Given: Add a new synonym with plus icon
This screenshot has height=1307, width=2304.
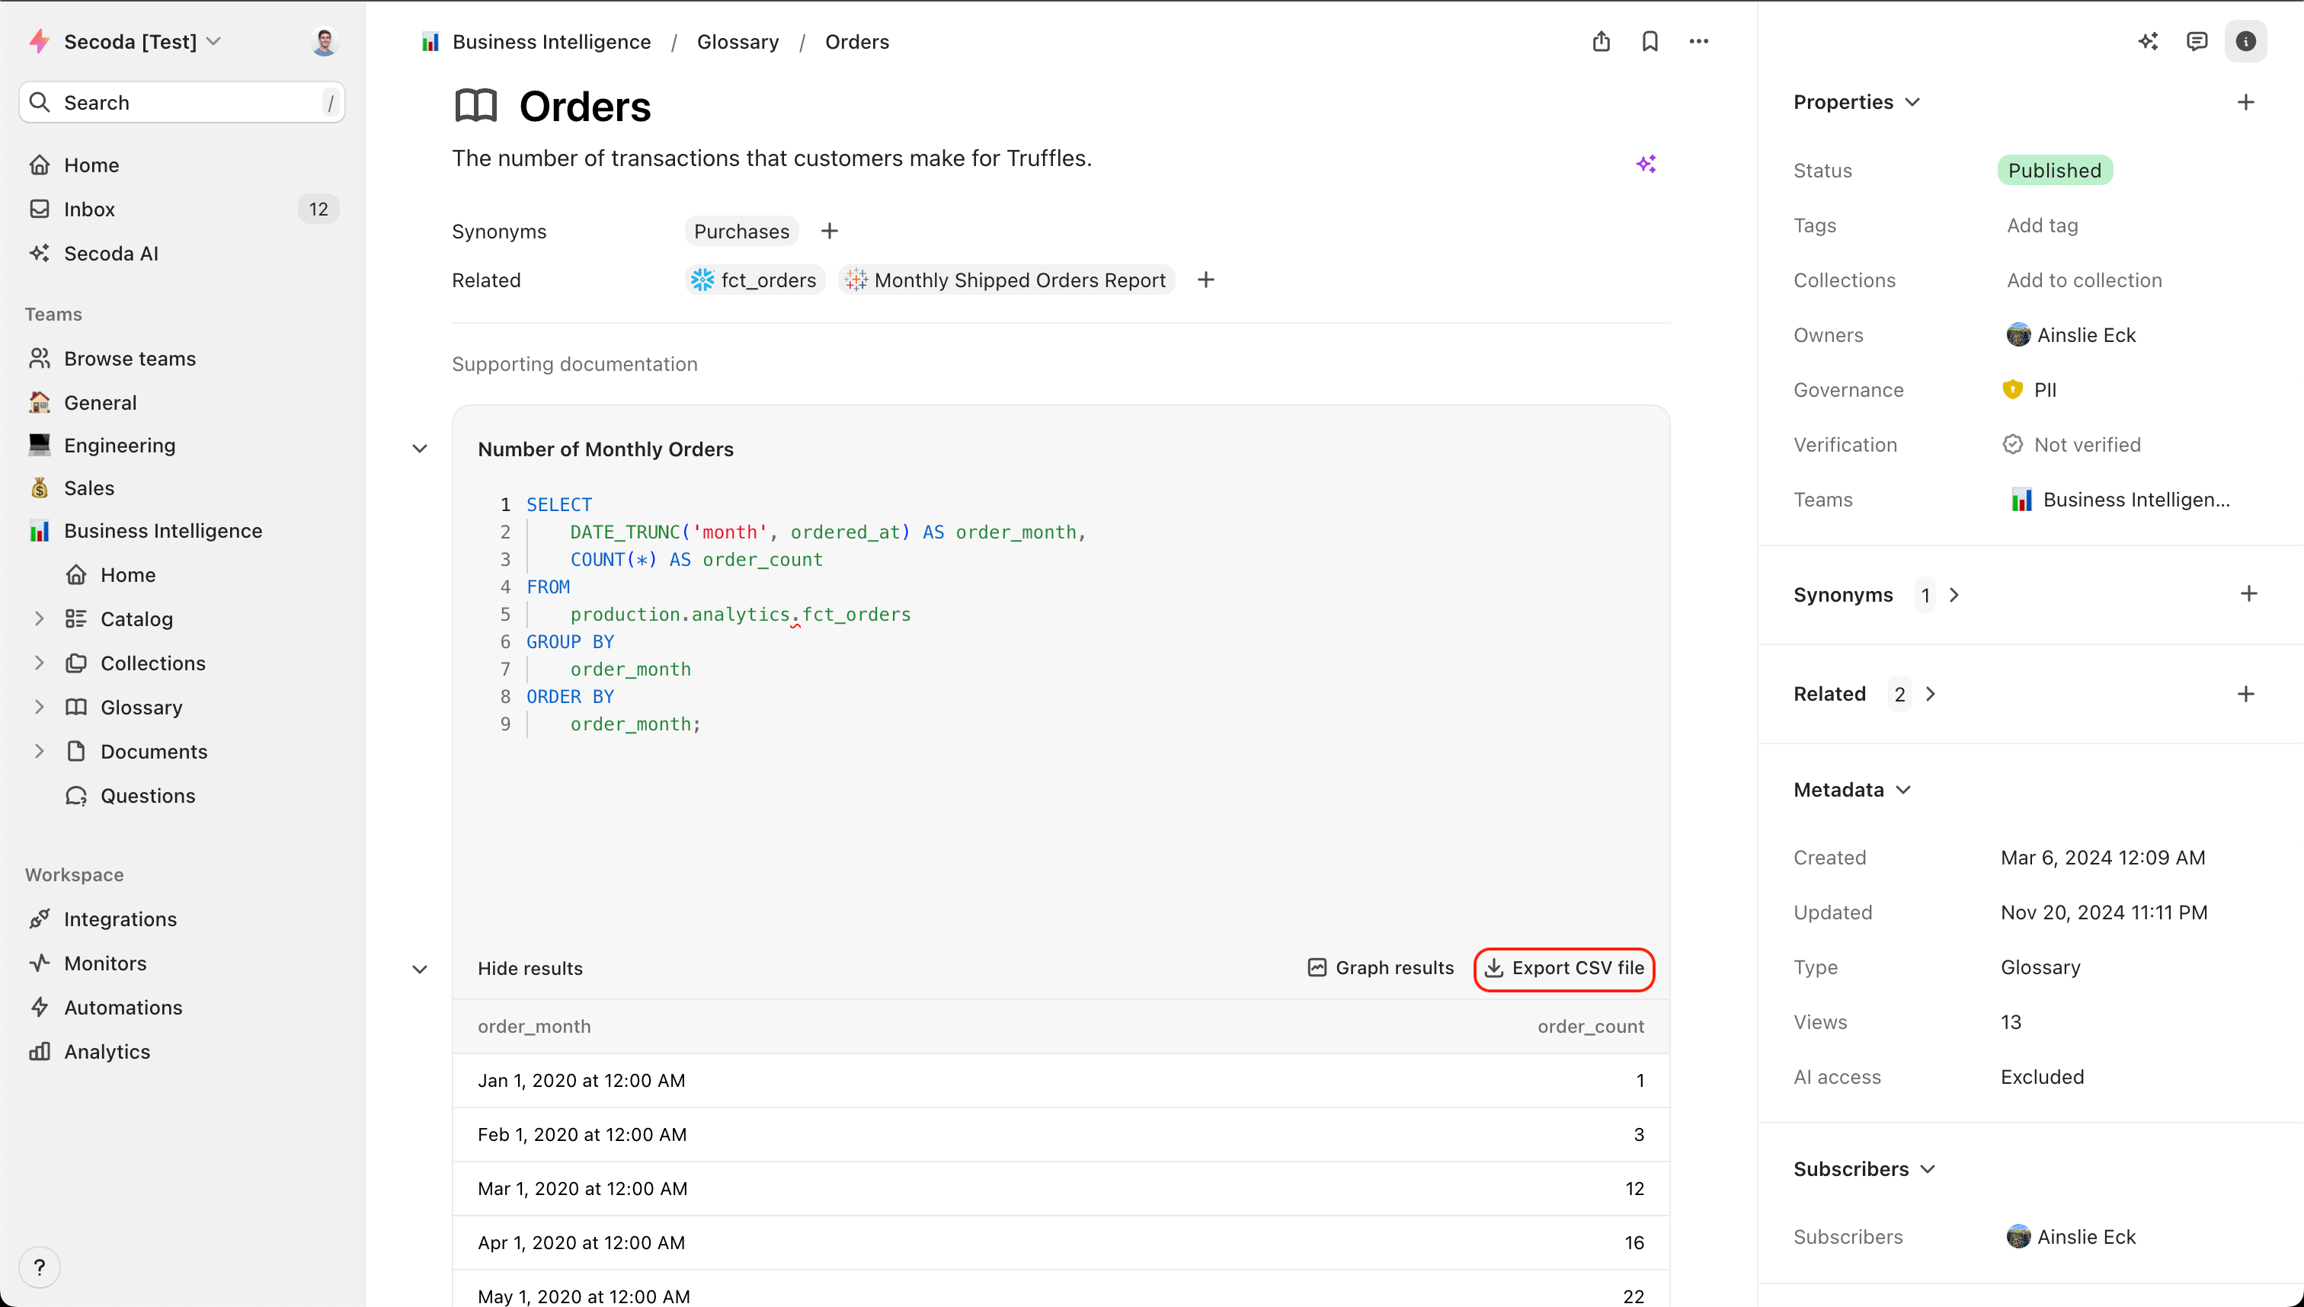Looking at the screenshot, I should (x=829, y=231).
